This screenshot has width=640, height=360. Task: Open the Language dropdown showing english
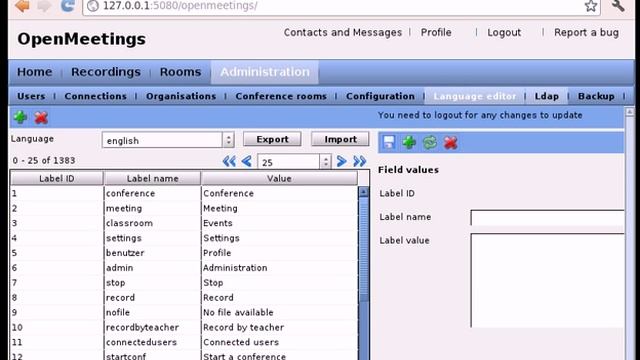pos(168,140)
